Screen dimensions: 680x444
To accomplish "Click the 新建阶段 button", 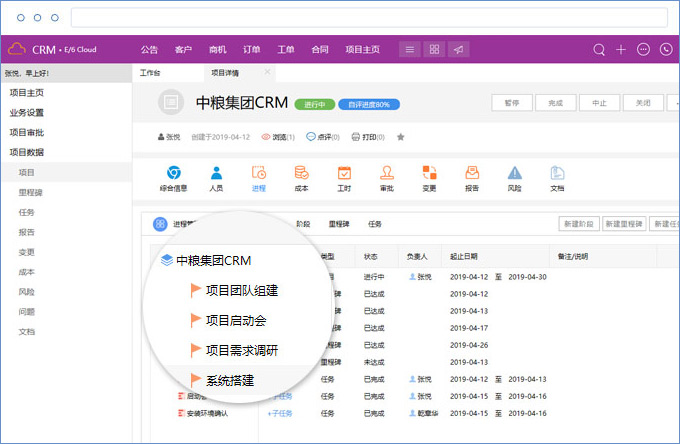I will pos(578,224).
